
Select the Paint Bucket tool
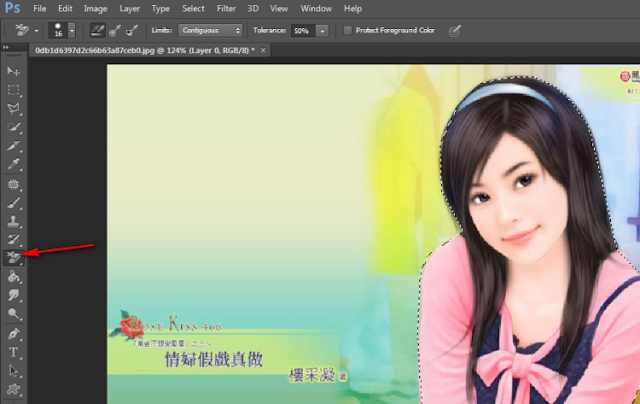13,277
